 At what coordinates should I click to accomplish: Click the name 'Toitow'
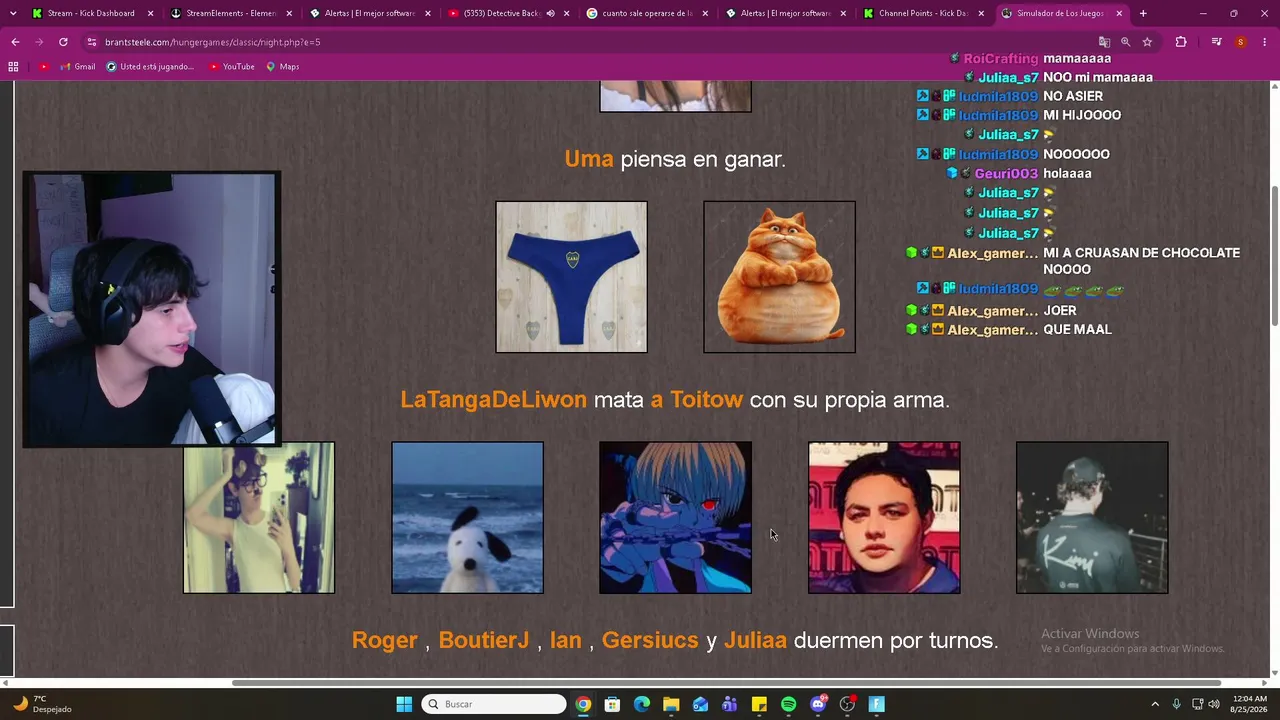706,400
